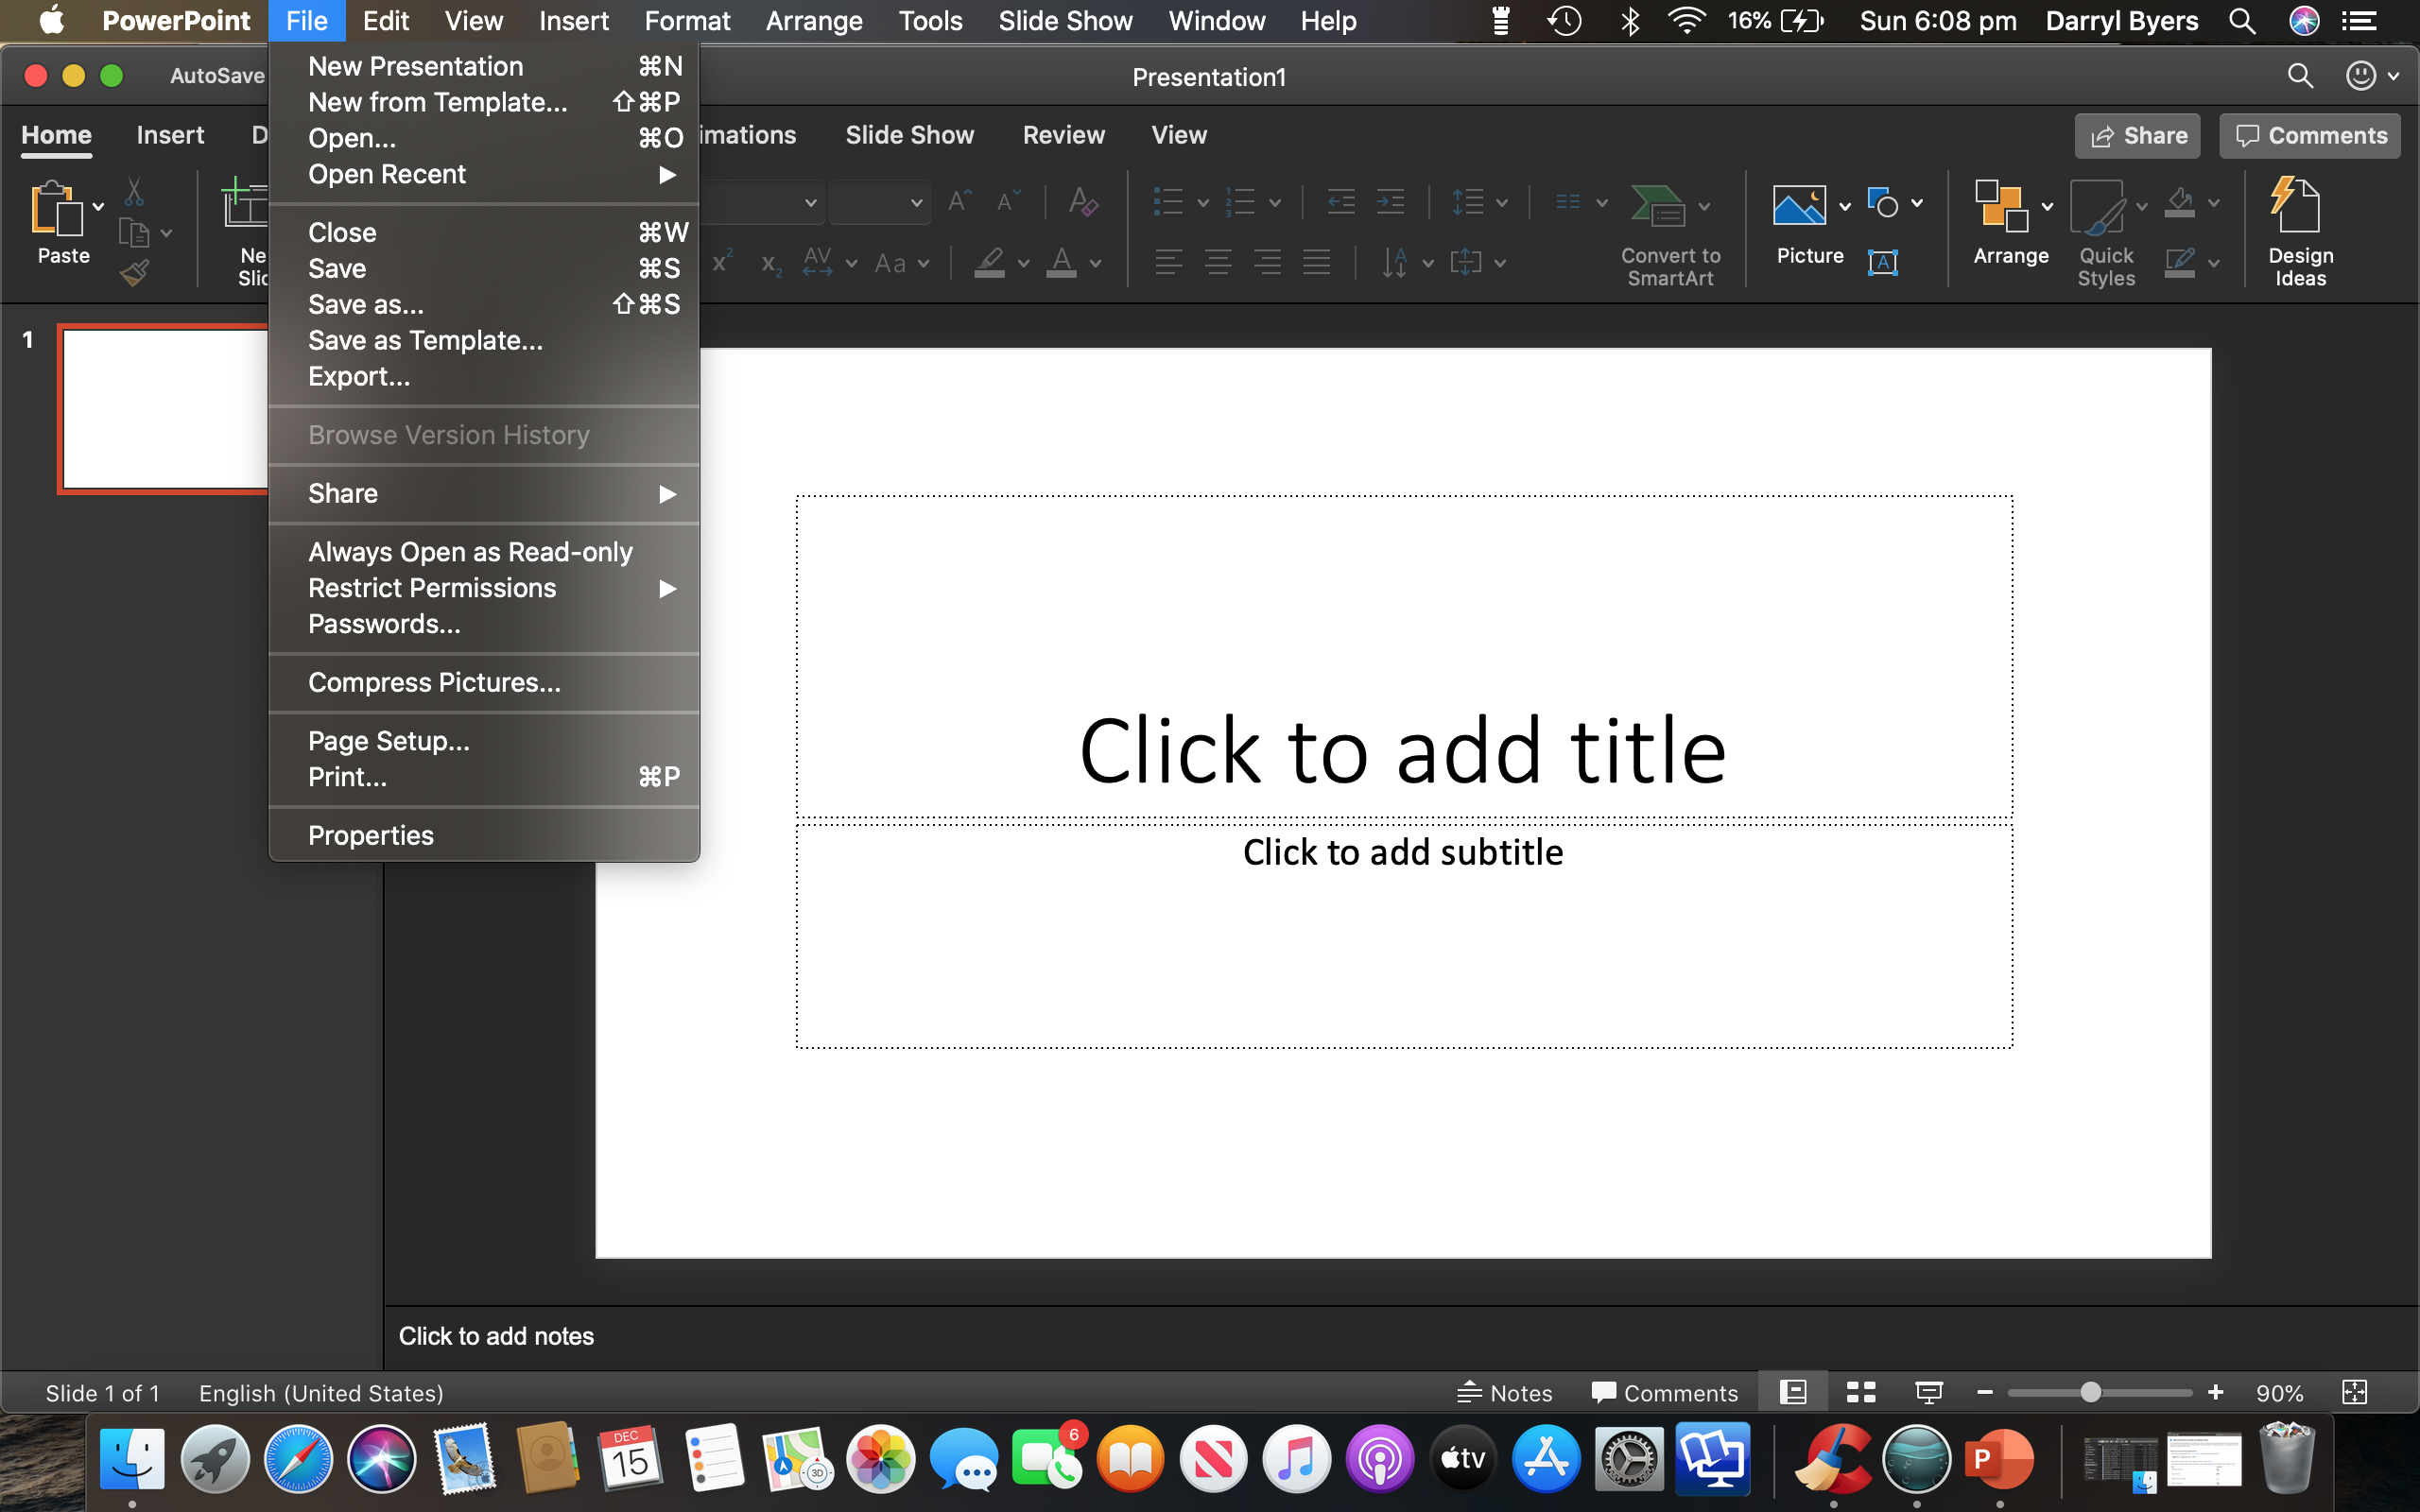Open the feedback smiley dropdown
The width and height of the screenshot is (2420, 1512).
coord(2372,76)
